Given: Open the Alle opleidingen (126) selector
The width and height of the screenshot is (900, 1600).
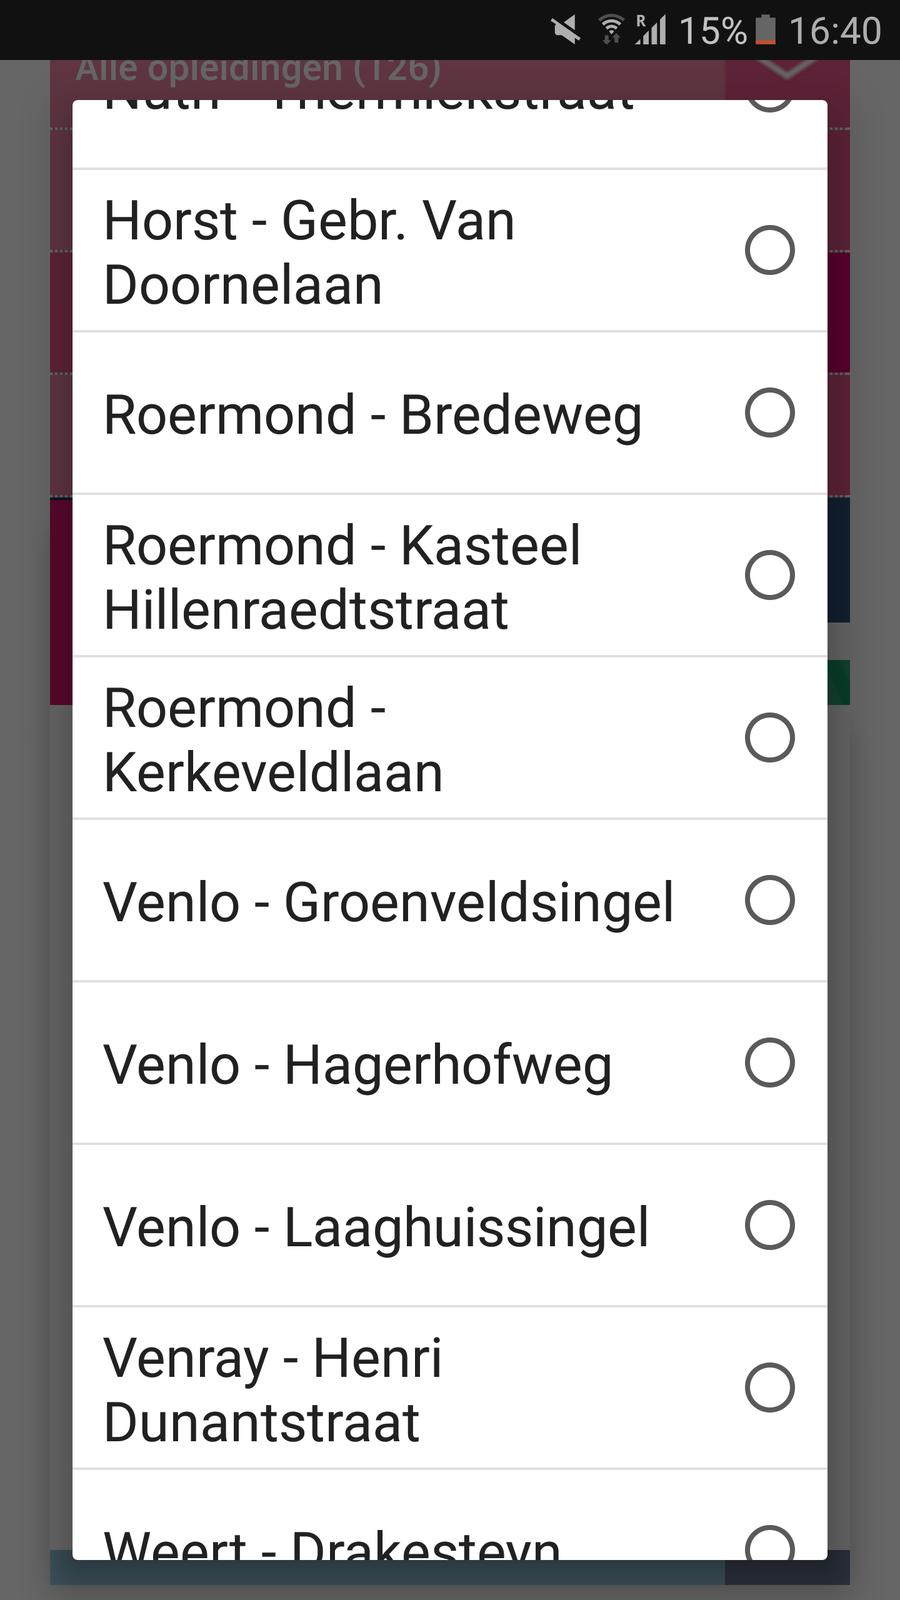Looking at the screenshot, I should pyautogui.click(x=258, y=72).
